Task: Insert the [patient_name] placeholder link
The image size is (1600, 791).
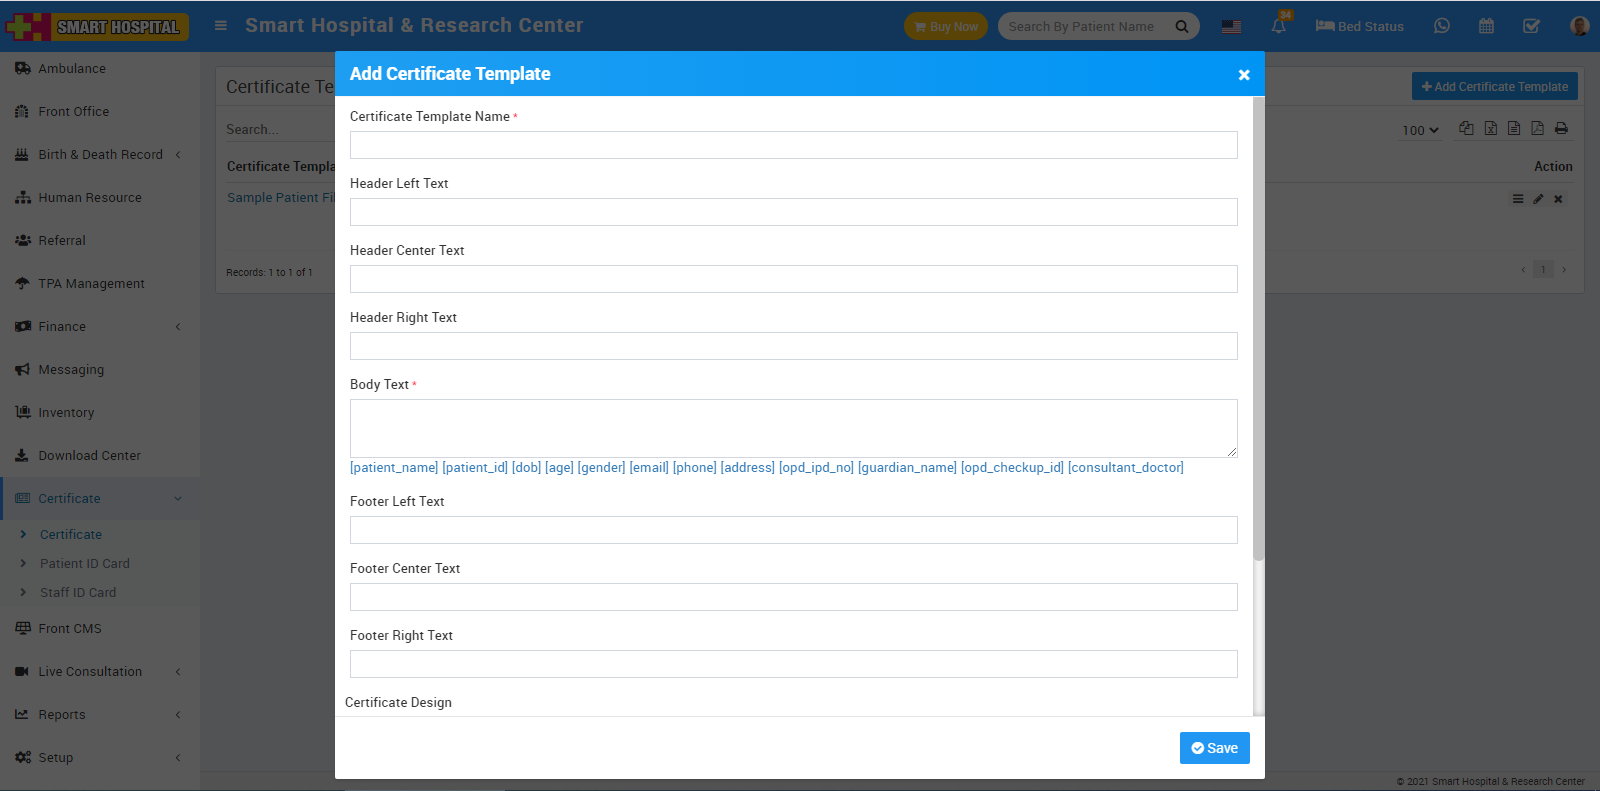Action: coord(394,468)
